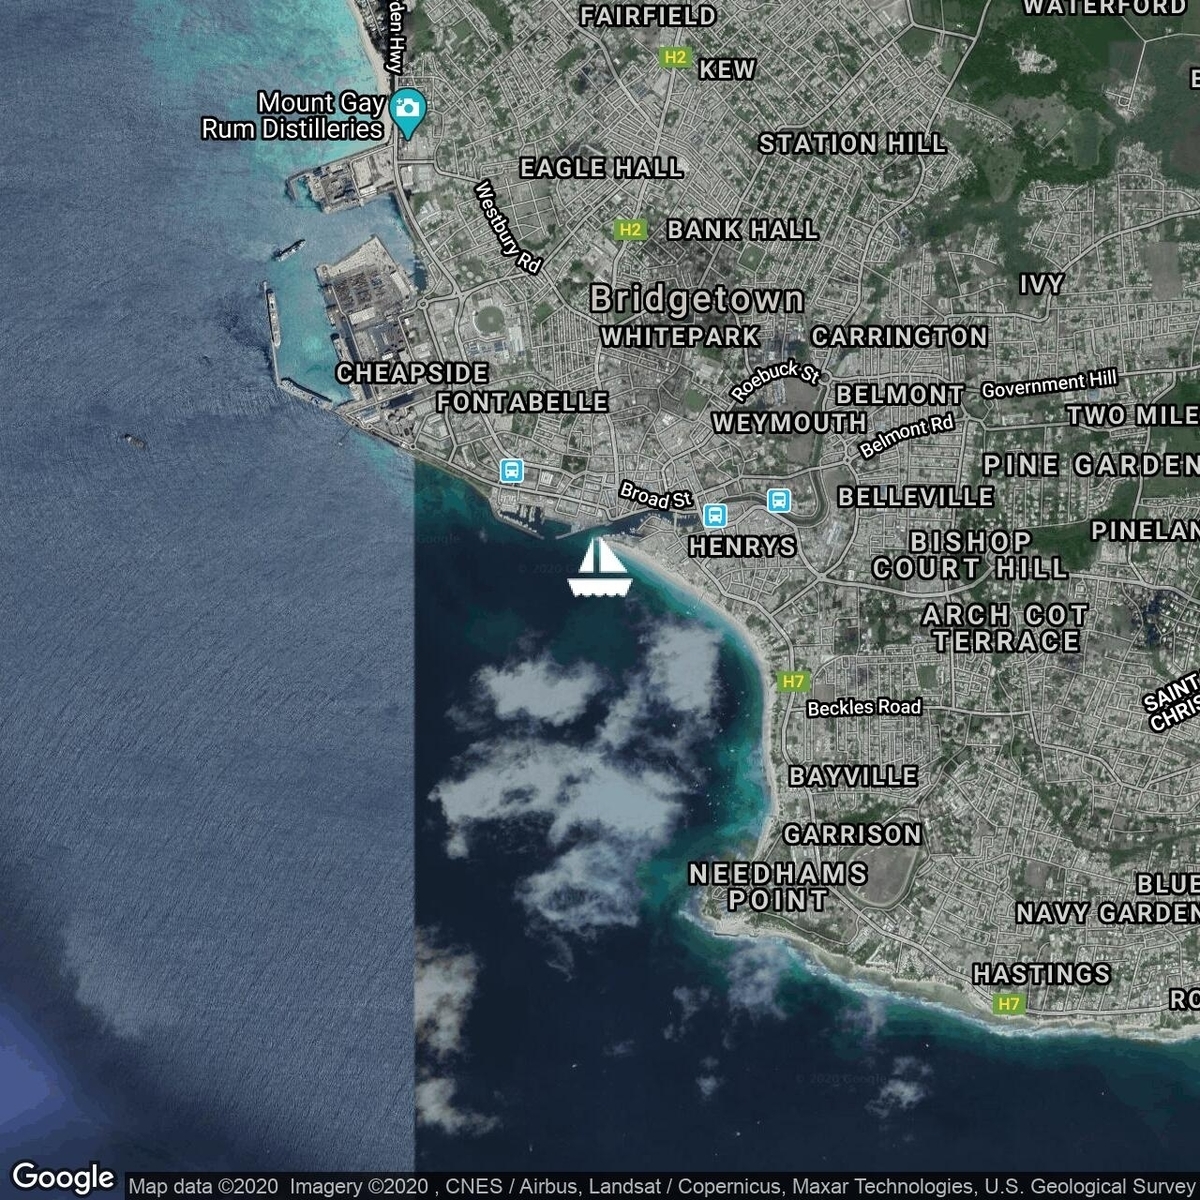Click the H7 highway shield above Beckles Road
The height and width of the screenshot is (1200, 1200).
[793, 681]
